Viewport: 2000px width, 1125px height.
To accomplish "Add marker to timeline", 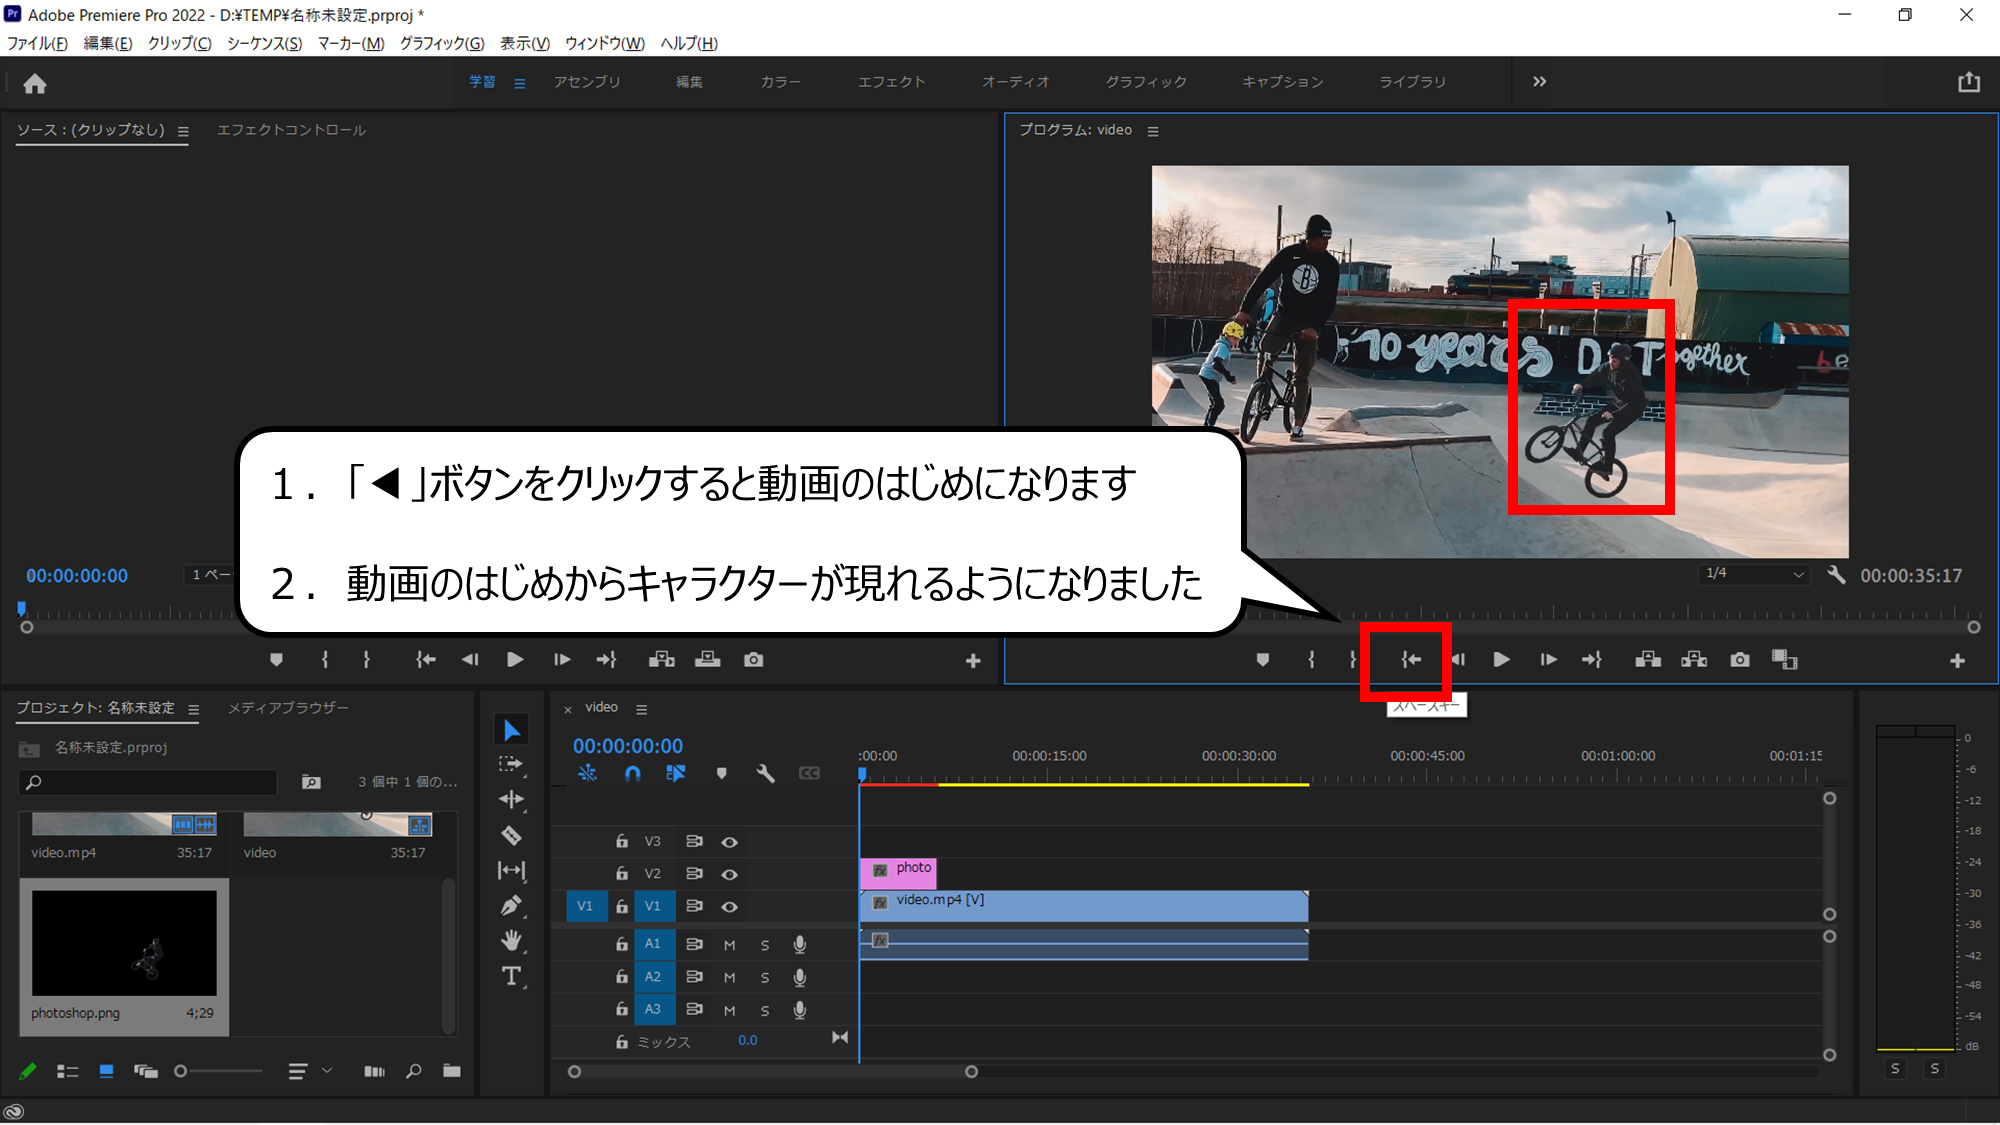I will tap(721, 773).
